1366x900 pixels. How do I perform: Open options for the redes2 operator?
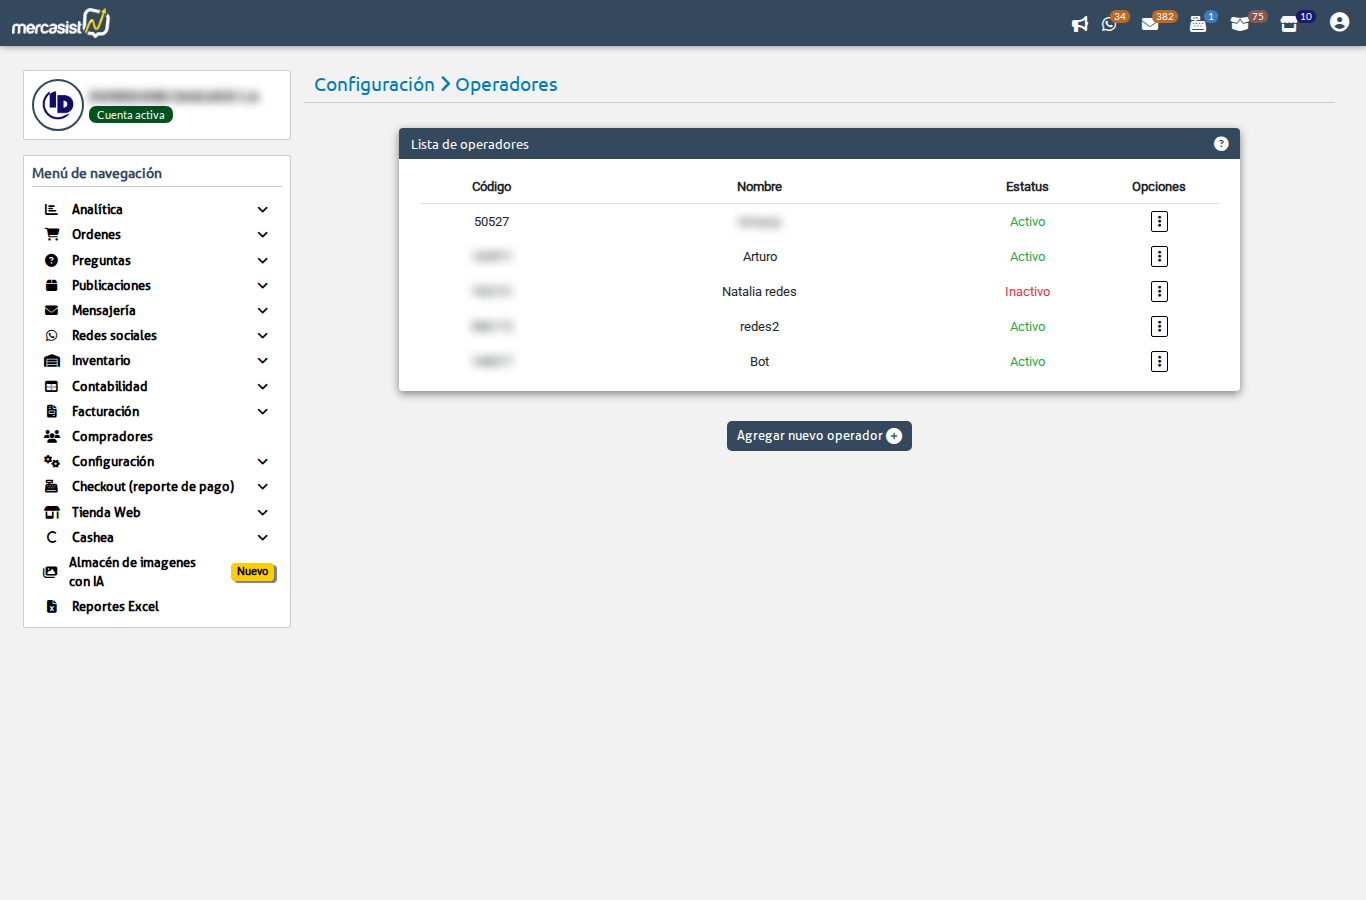click(x=1159, y=327)
